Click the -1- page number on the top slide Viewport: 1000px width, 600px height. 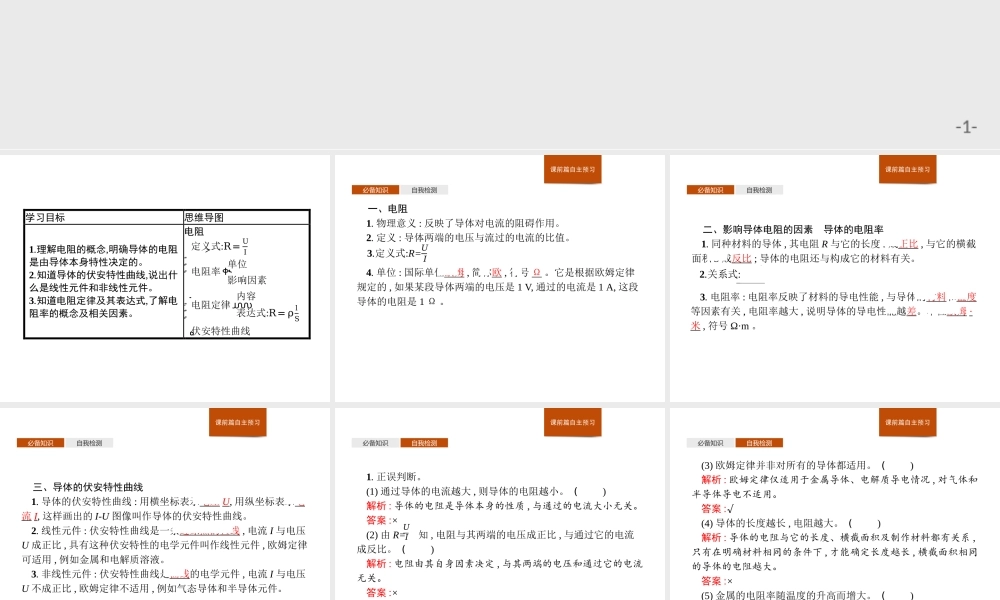coord(965,127)
